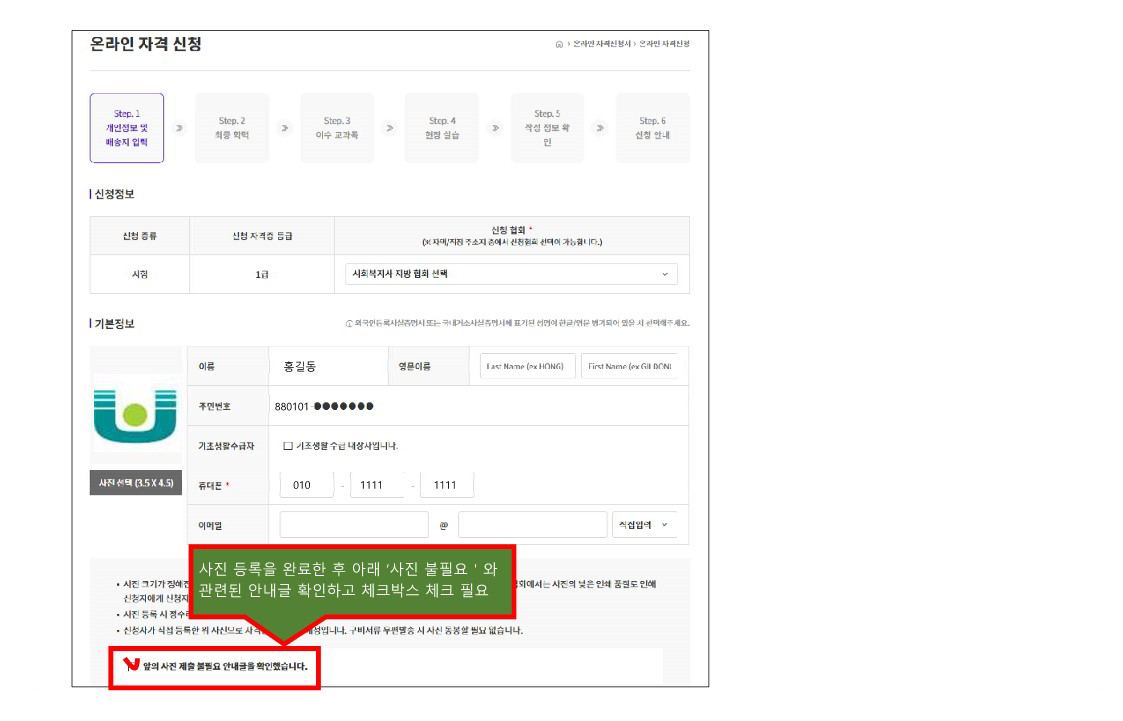The width and height of the screenshot is (1123, 721).
Task: Click the middle phone number field
Action: point(377,485)
